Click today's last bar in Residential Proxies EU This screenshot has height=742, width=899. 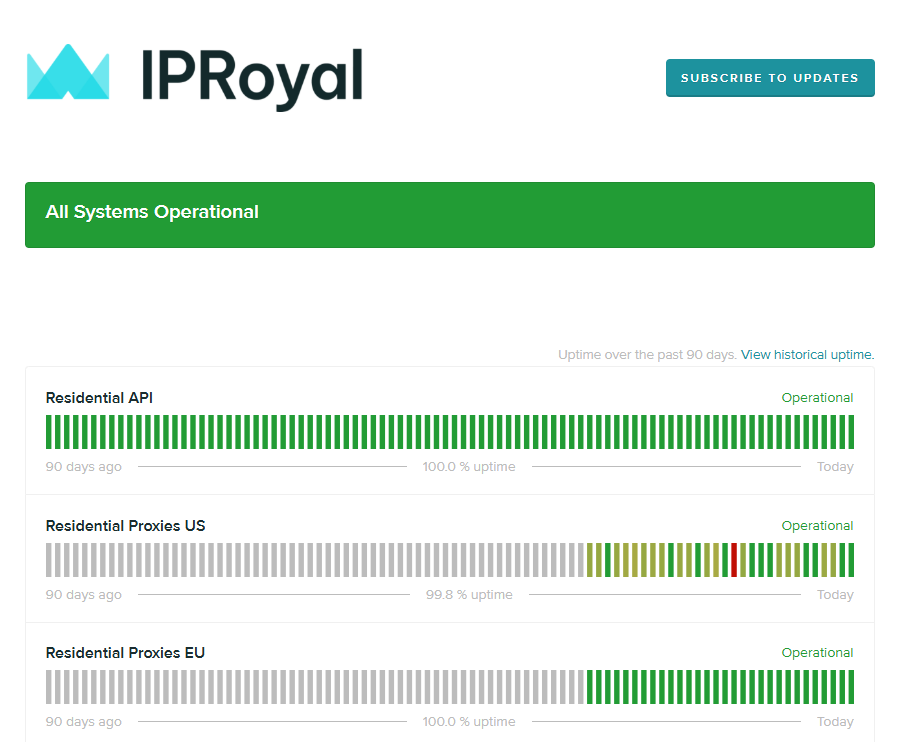click(851, 687)
